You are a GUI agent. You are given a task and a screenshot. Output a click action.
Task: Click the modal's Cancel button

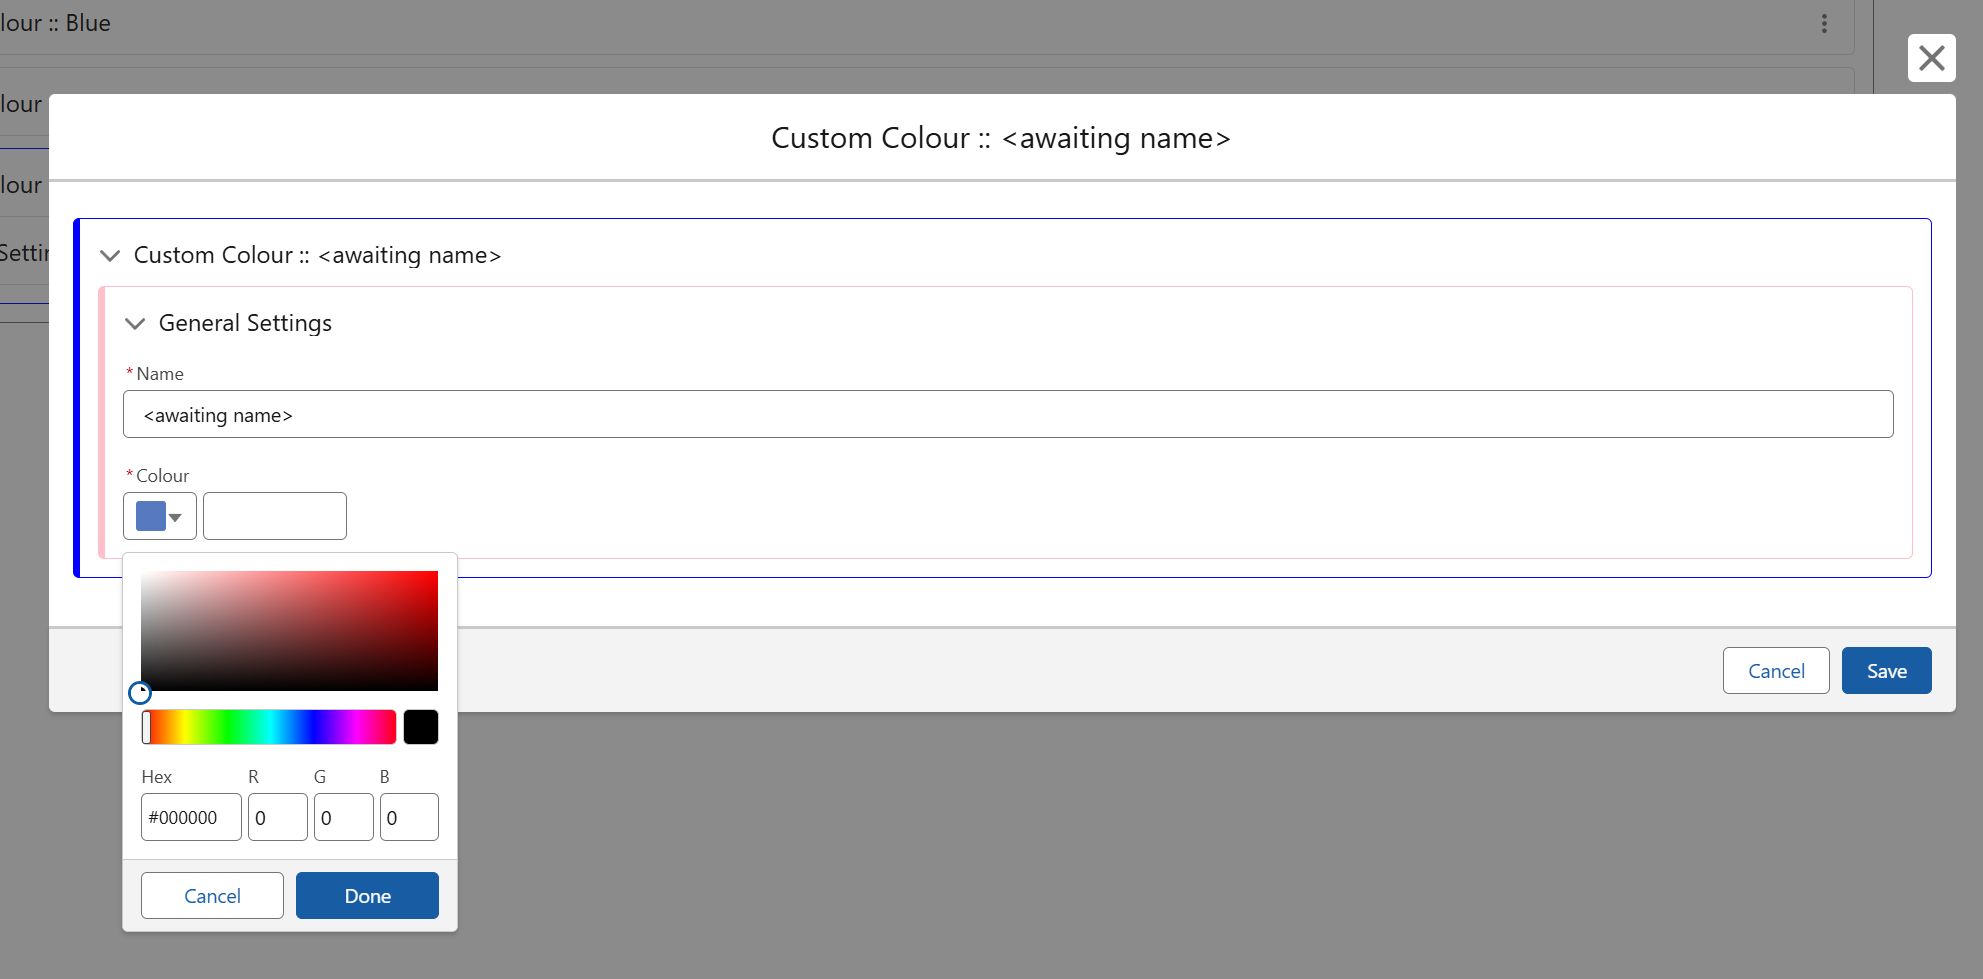1775,671
